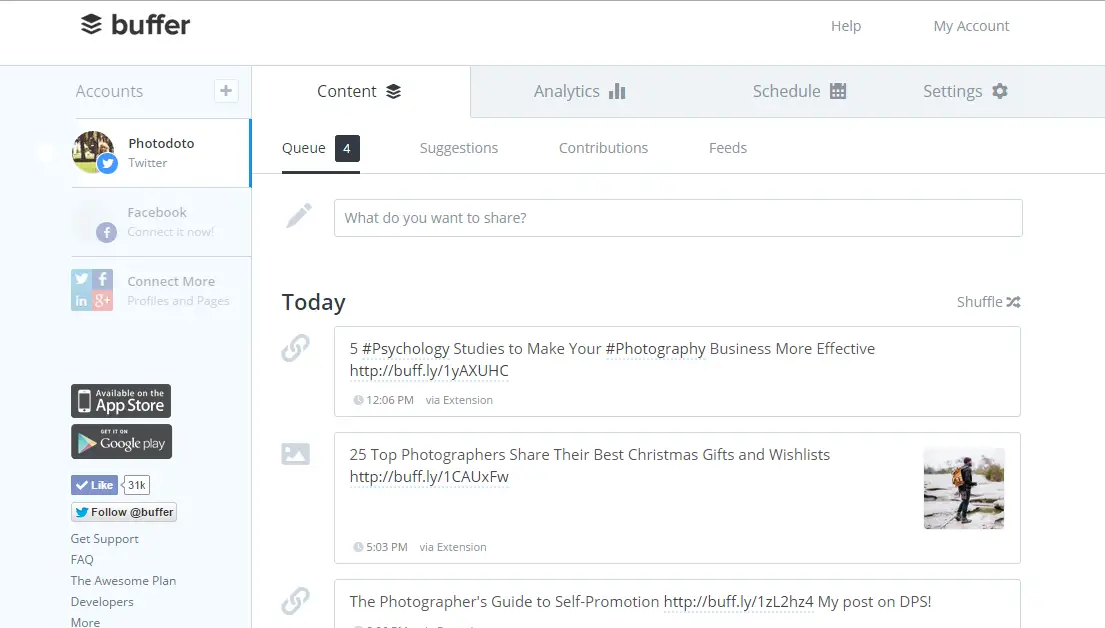The width and height of the screenshot is (1105, 628).
Task: Click the #Photography hashtag
Action: click(655, 349)
